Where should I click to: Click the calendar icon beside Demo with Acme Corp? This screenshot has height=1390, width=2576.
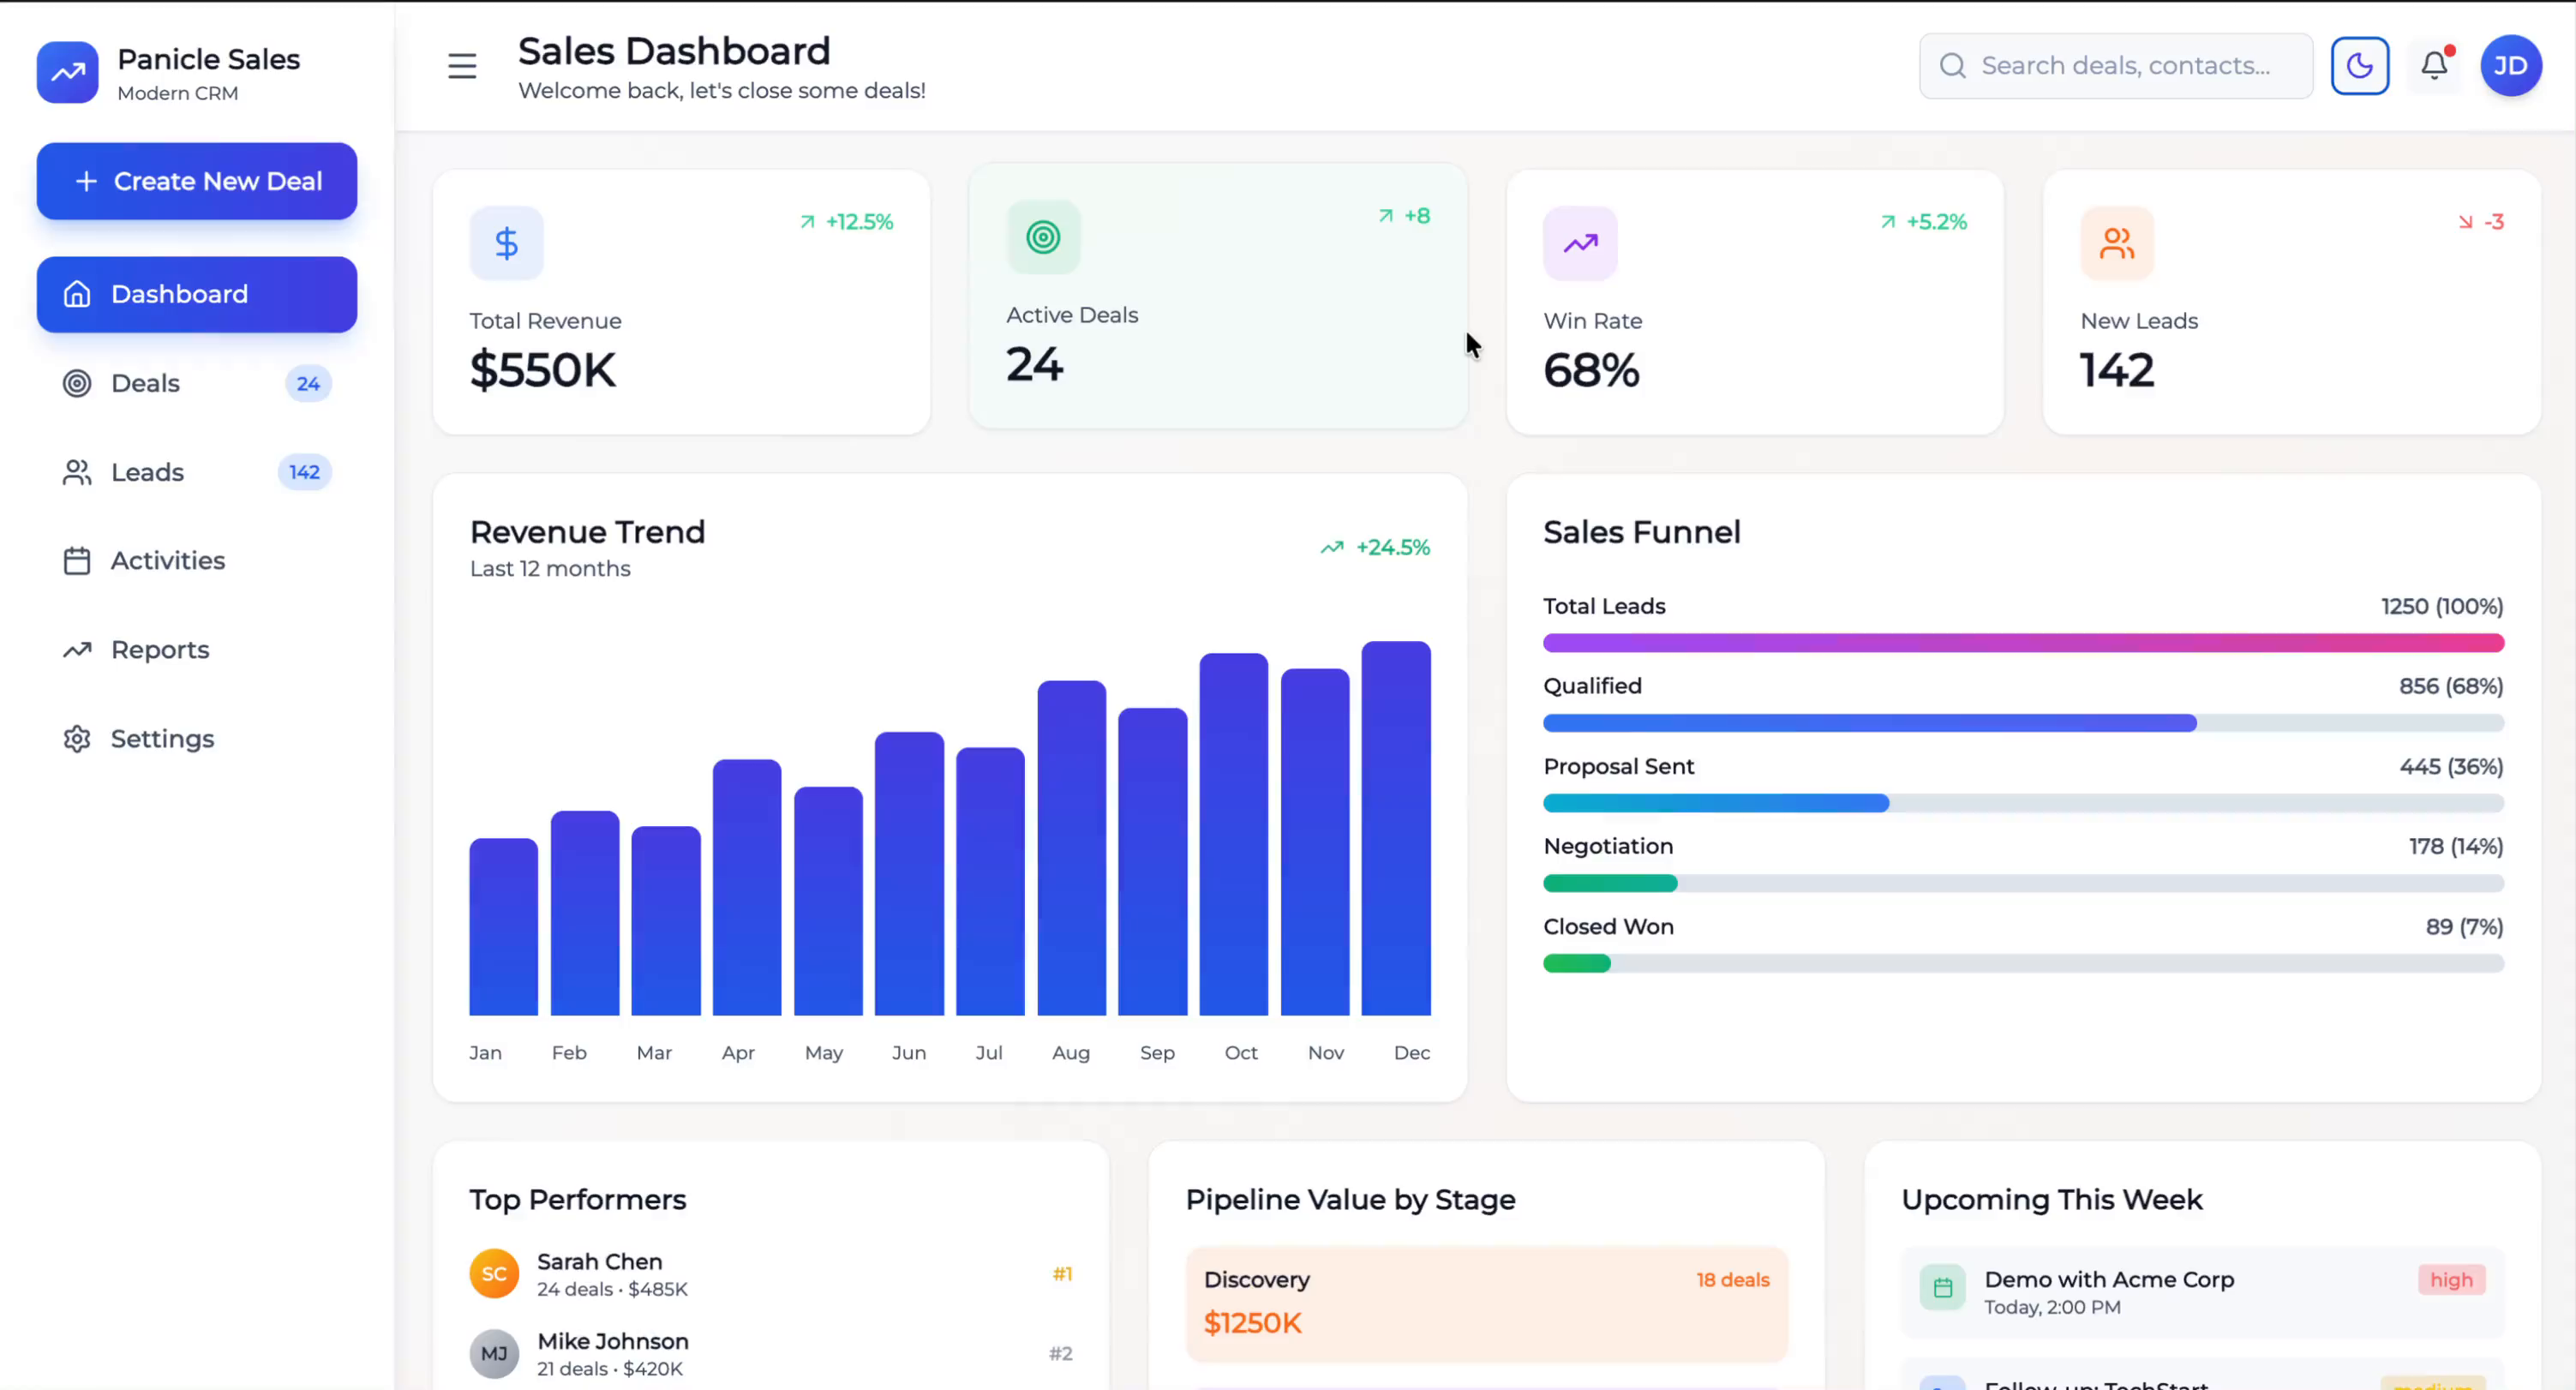(1942, 1288)
